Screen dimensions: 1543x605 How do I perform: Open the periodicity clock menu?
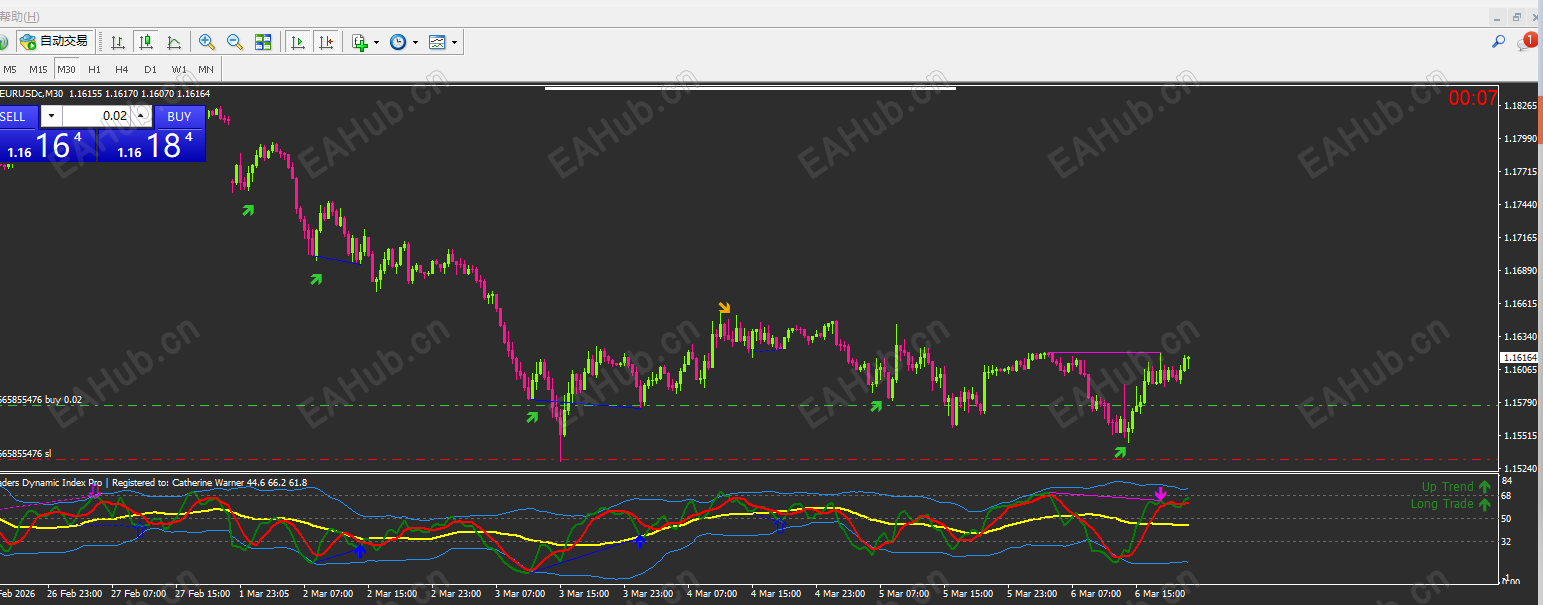click(398, 42)
